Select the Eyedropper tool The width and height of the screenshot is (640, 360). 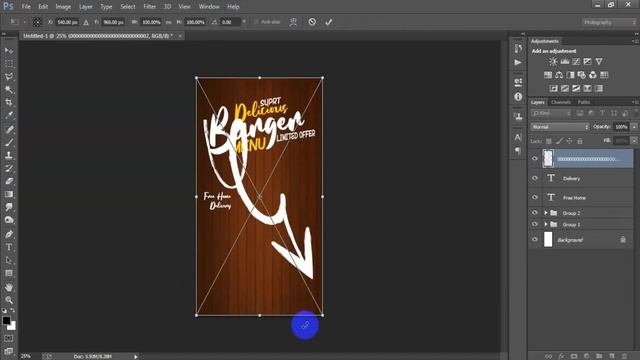click(9, 115)
